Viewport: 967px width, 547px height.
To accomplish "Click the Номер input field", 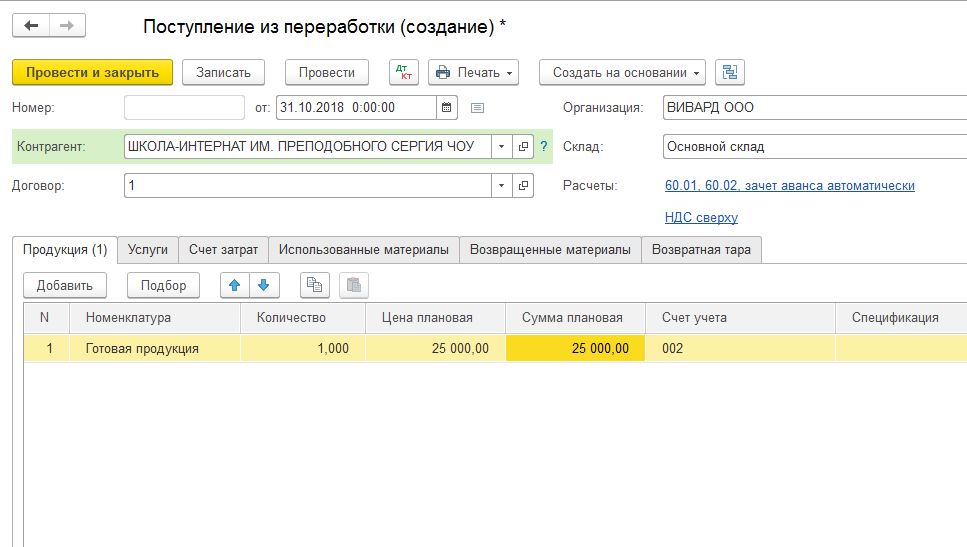I will [184, 107].
